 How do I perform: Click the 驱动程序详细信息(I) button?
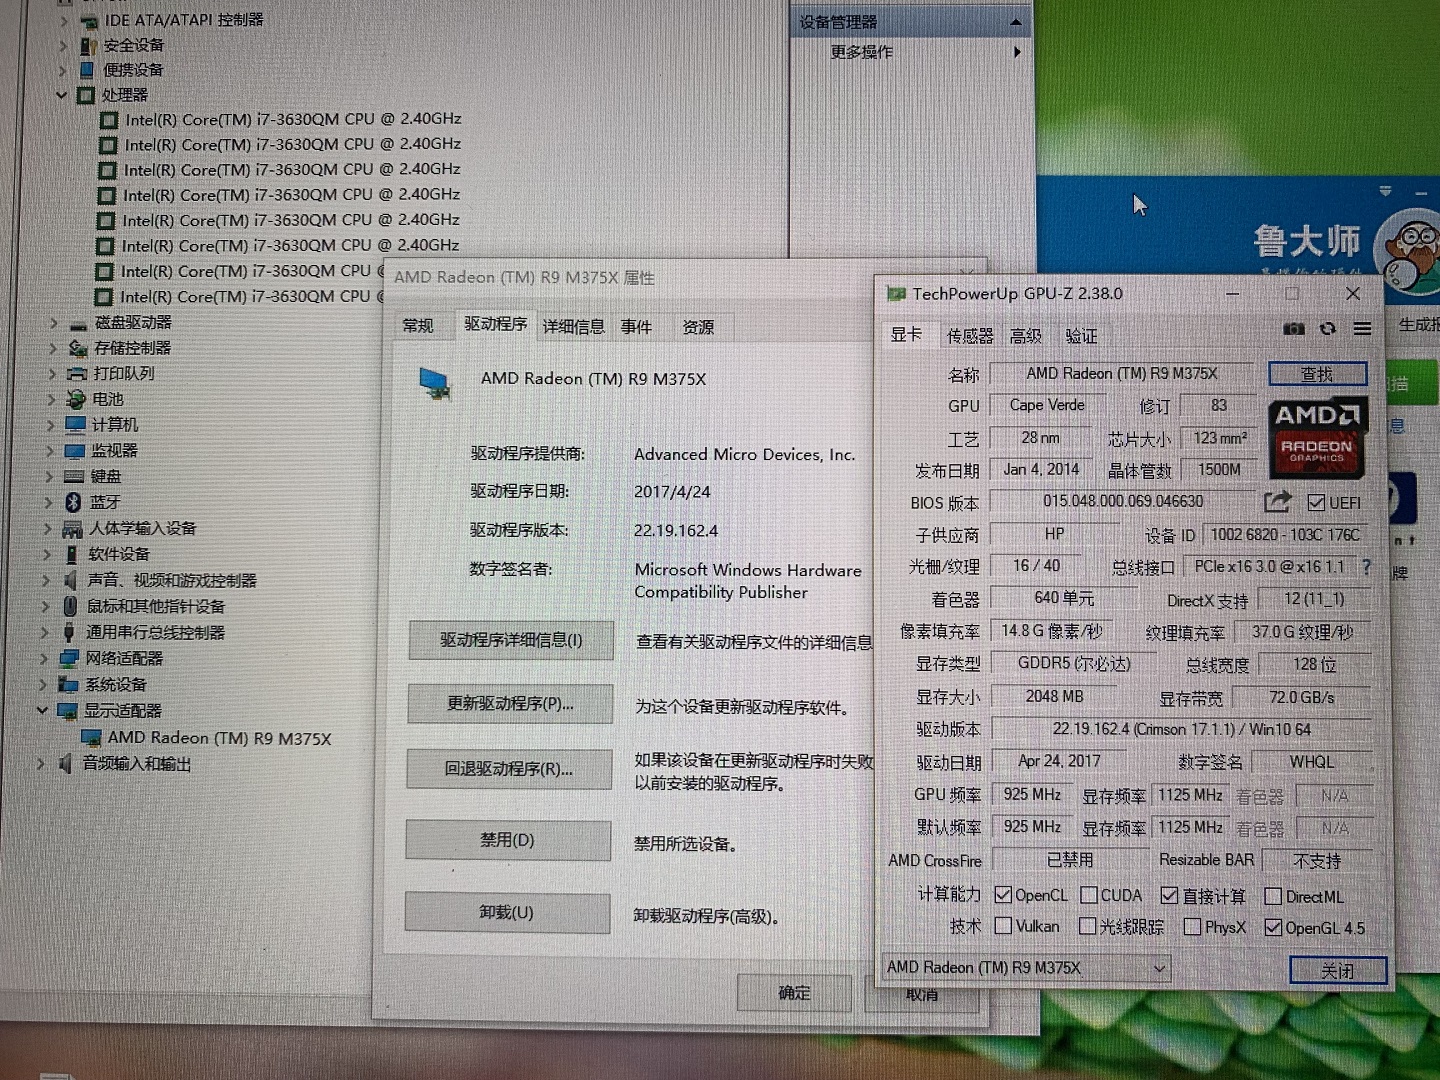click(511, 640)
